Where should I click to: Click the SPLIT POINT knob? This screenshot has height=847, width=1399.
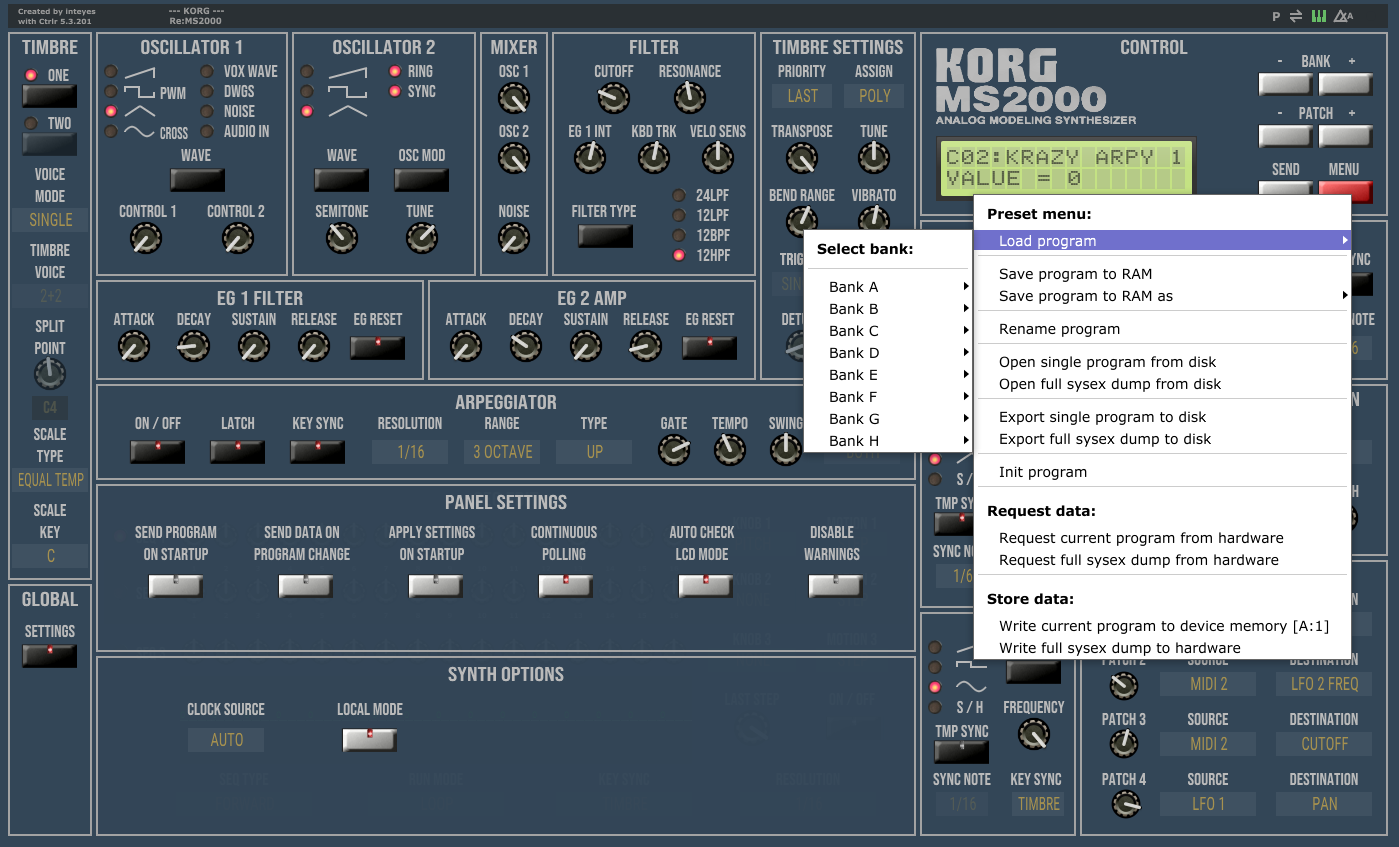(49, 374)
